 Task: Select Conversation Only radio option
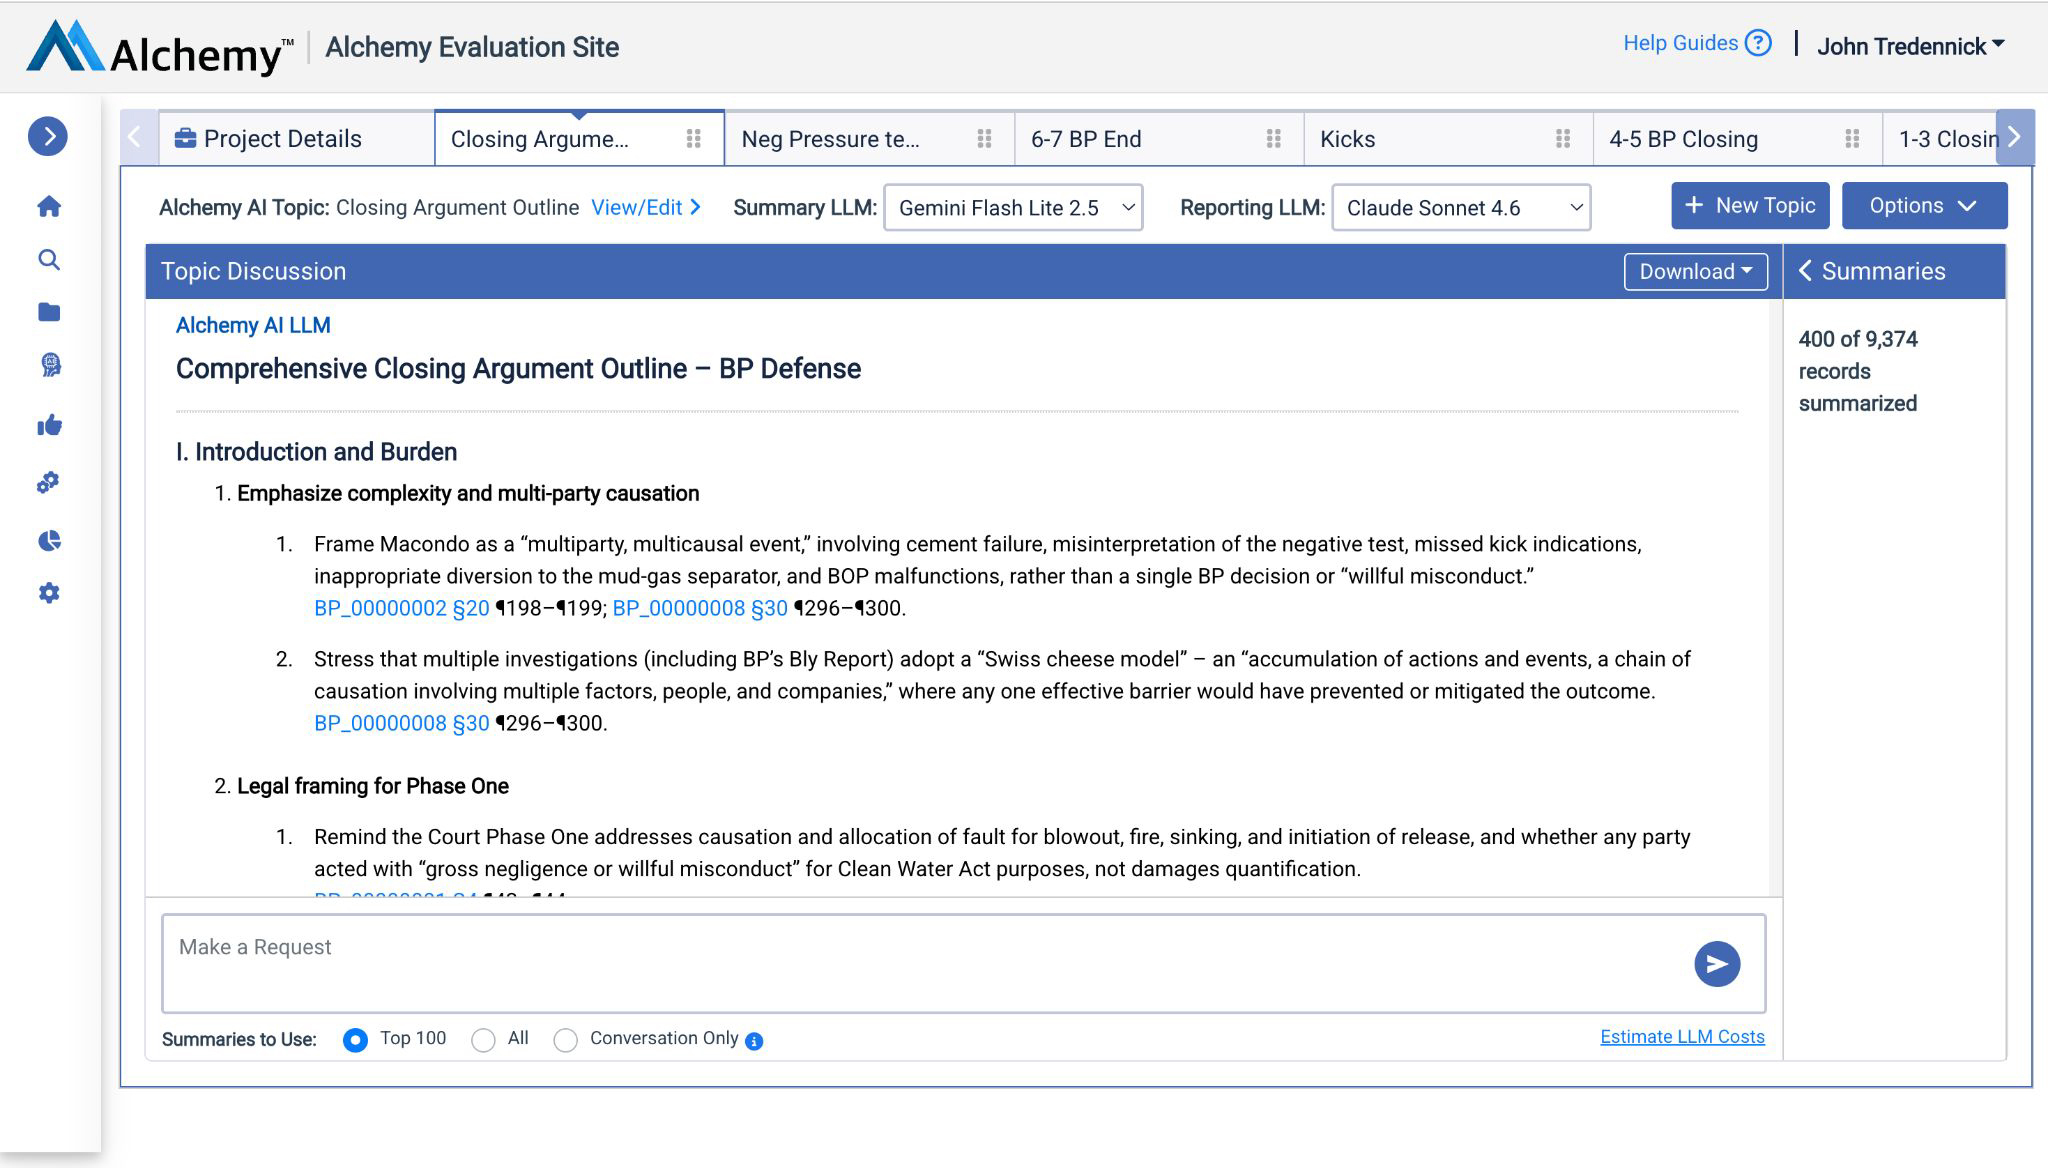(x=565, y=1040)
